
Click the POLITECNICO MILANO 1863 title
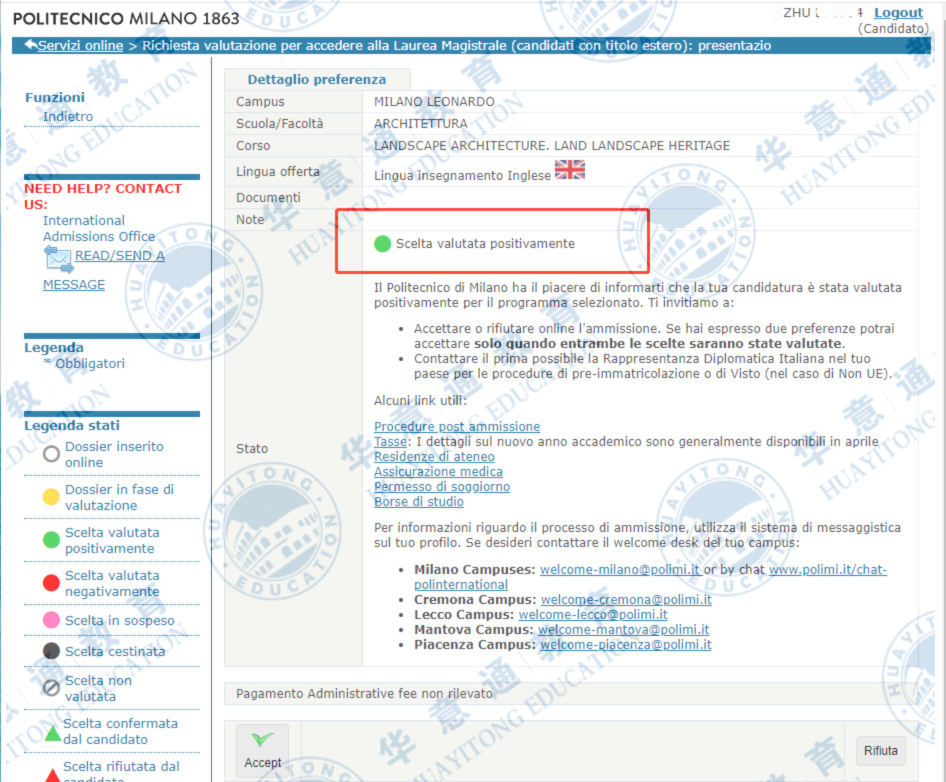(x=126, y=19)
